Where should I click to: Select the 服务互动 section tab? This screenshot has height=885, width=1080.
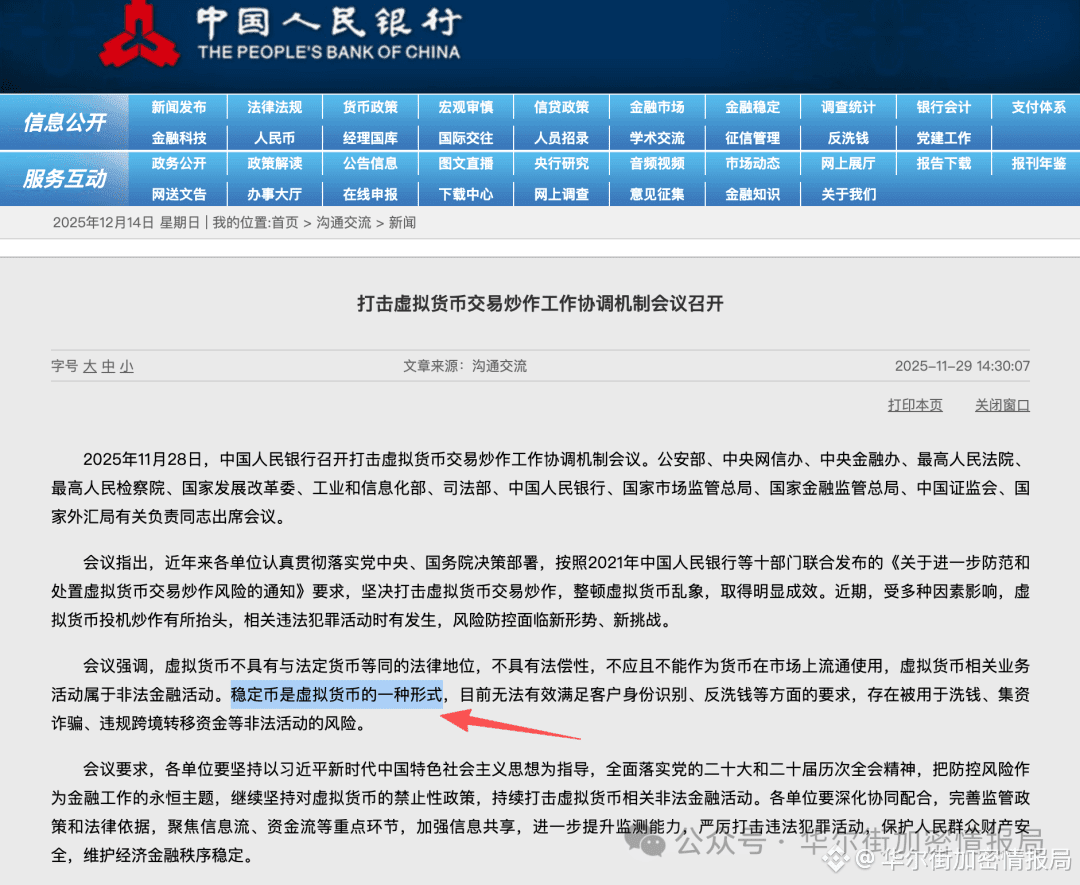click(63, 179)
